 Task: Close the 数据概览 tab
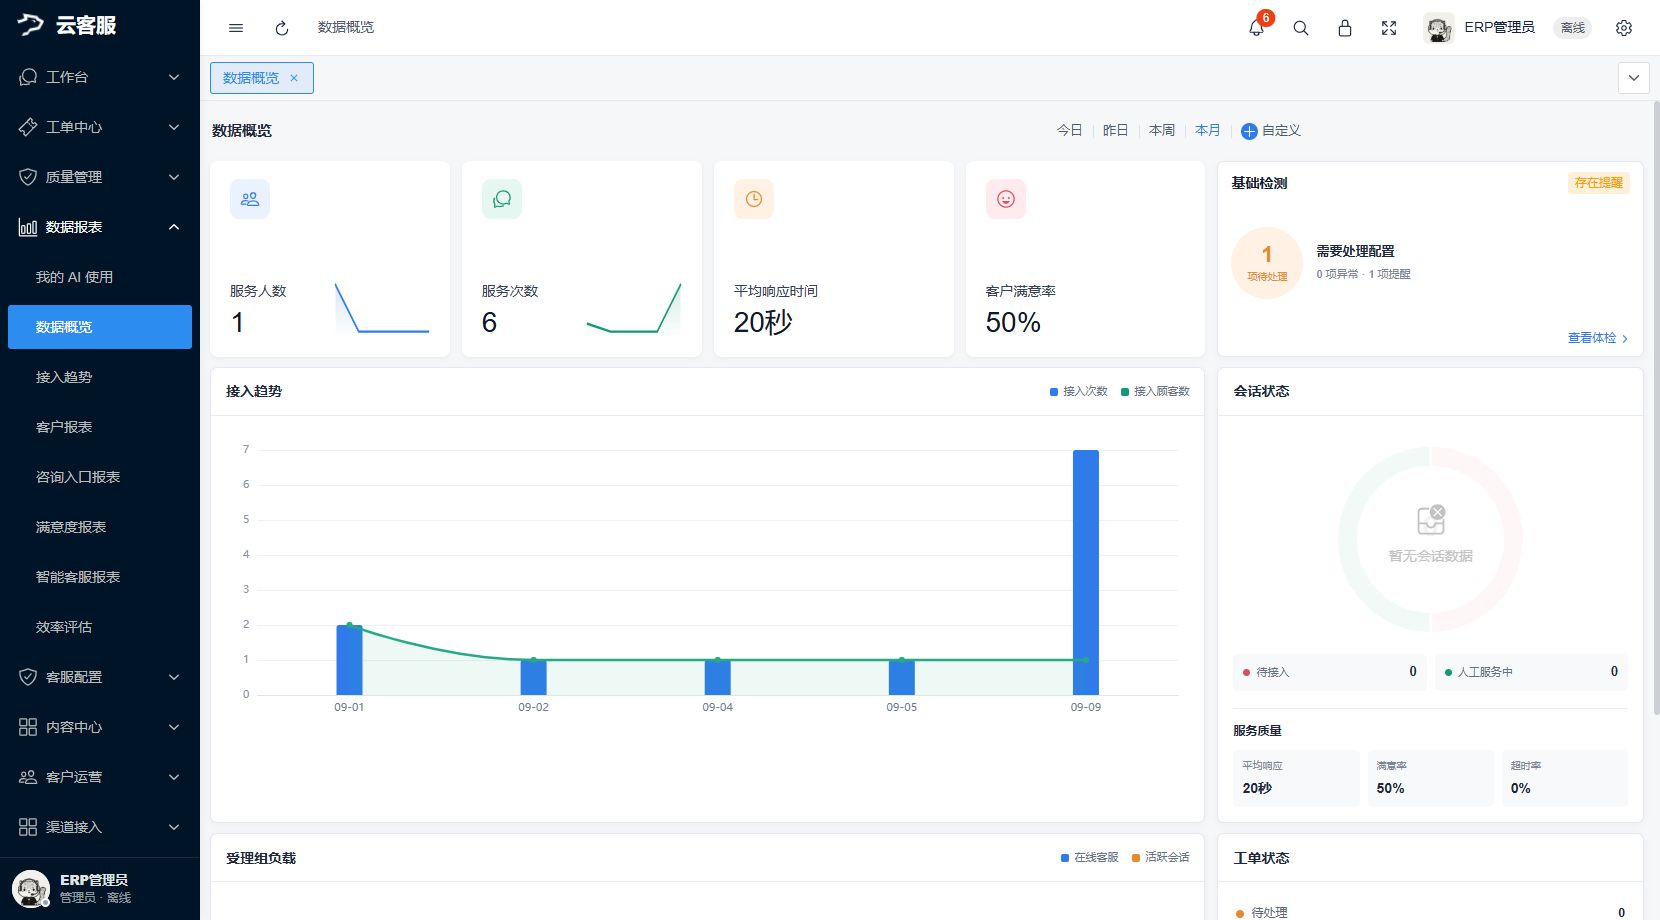click(x=294, y=78)
